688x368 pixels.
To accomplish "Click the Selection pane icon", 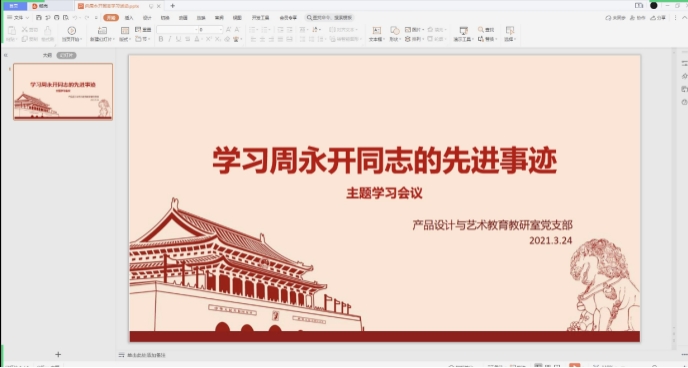I will pyautogui.click(x=509, y=30).
